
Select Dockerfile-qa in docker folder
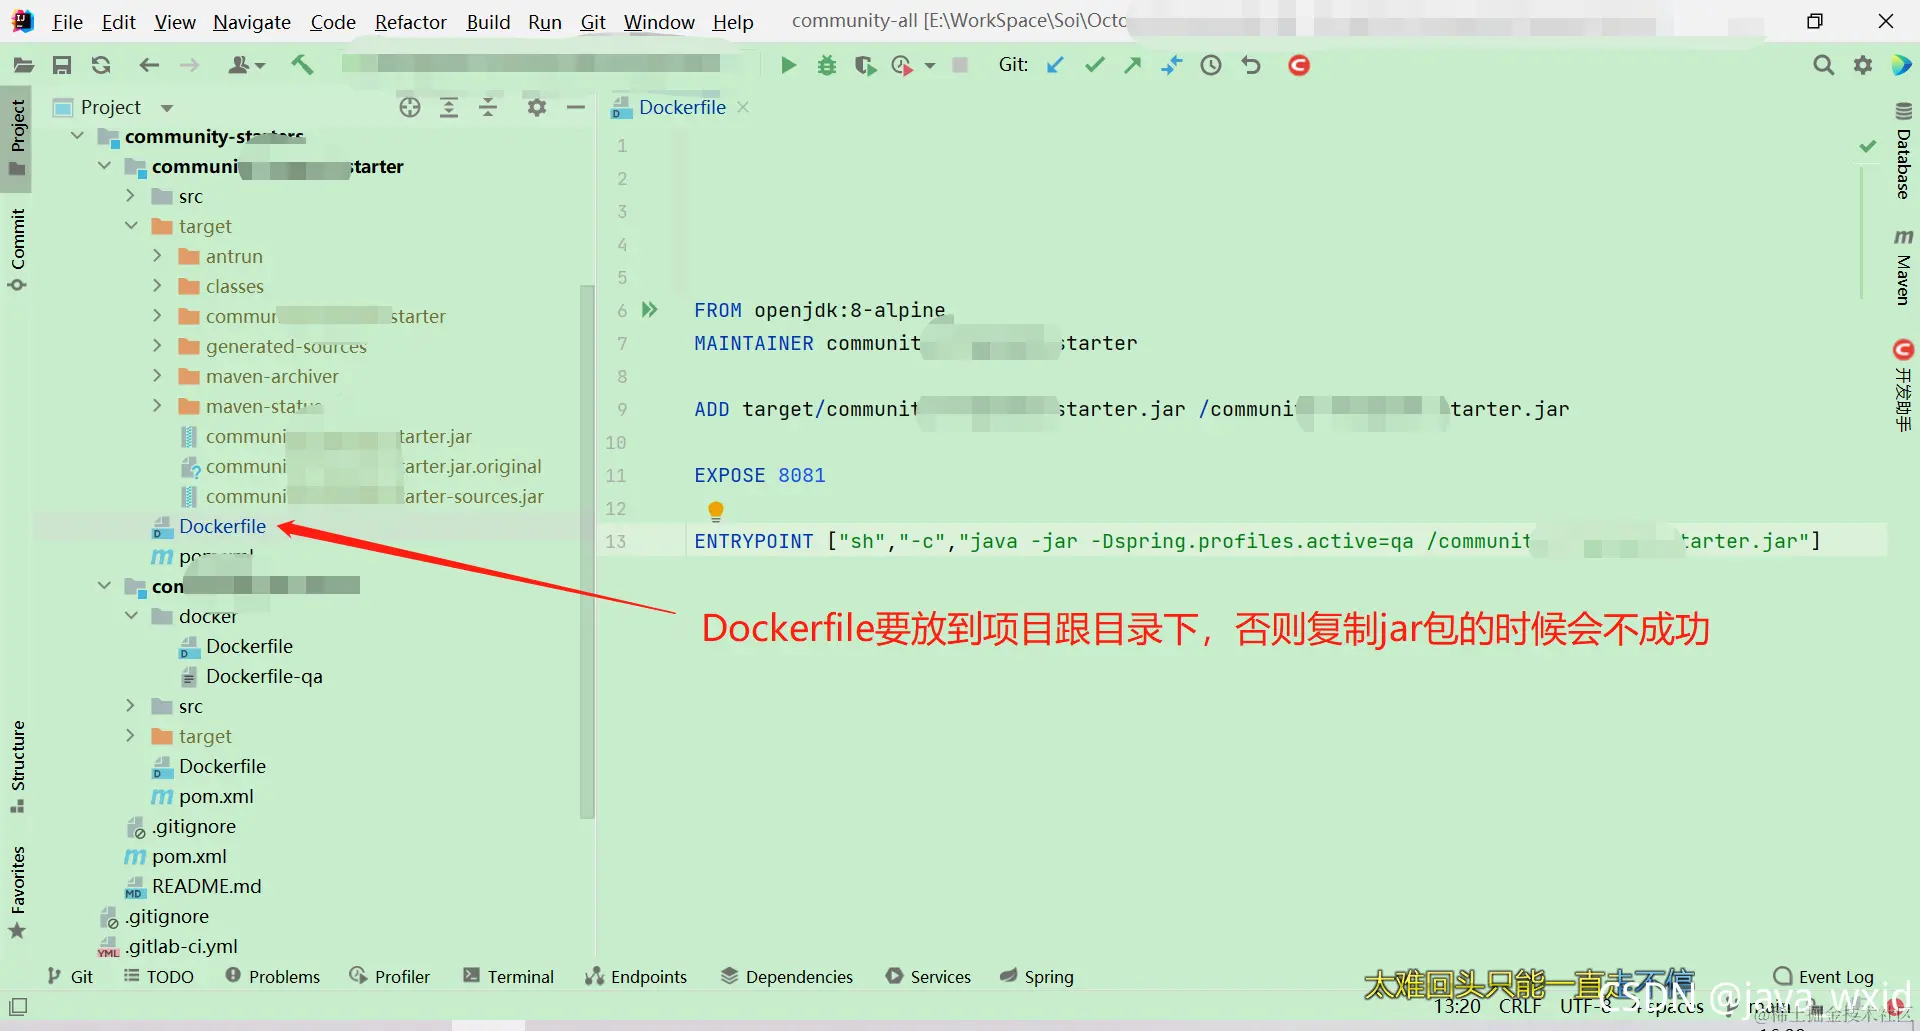264,676
